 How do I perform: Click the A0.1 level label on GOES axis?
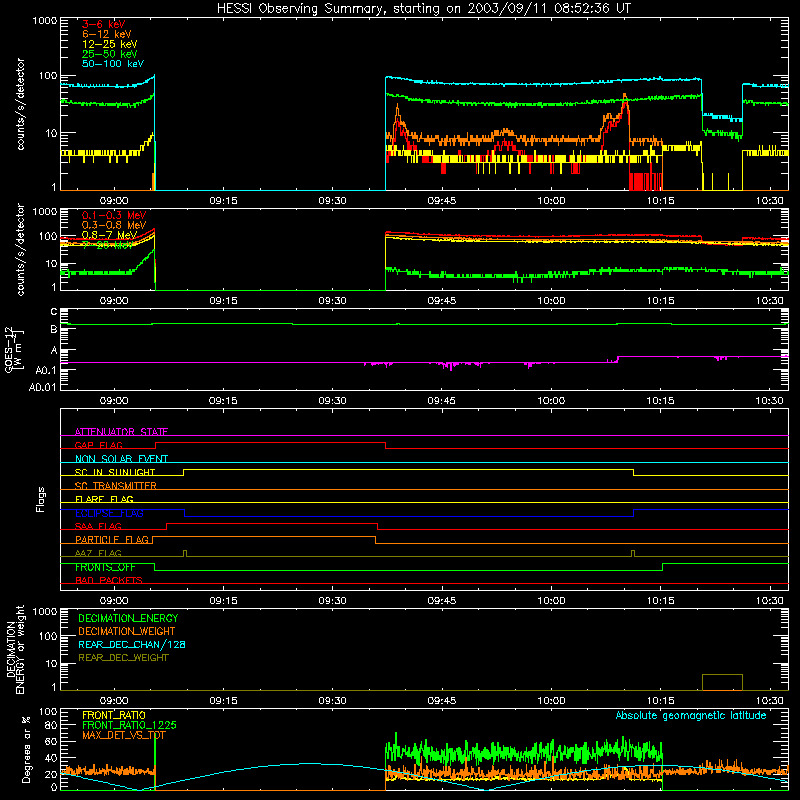47,370
